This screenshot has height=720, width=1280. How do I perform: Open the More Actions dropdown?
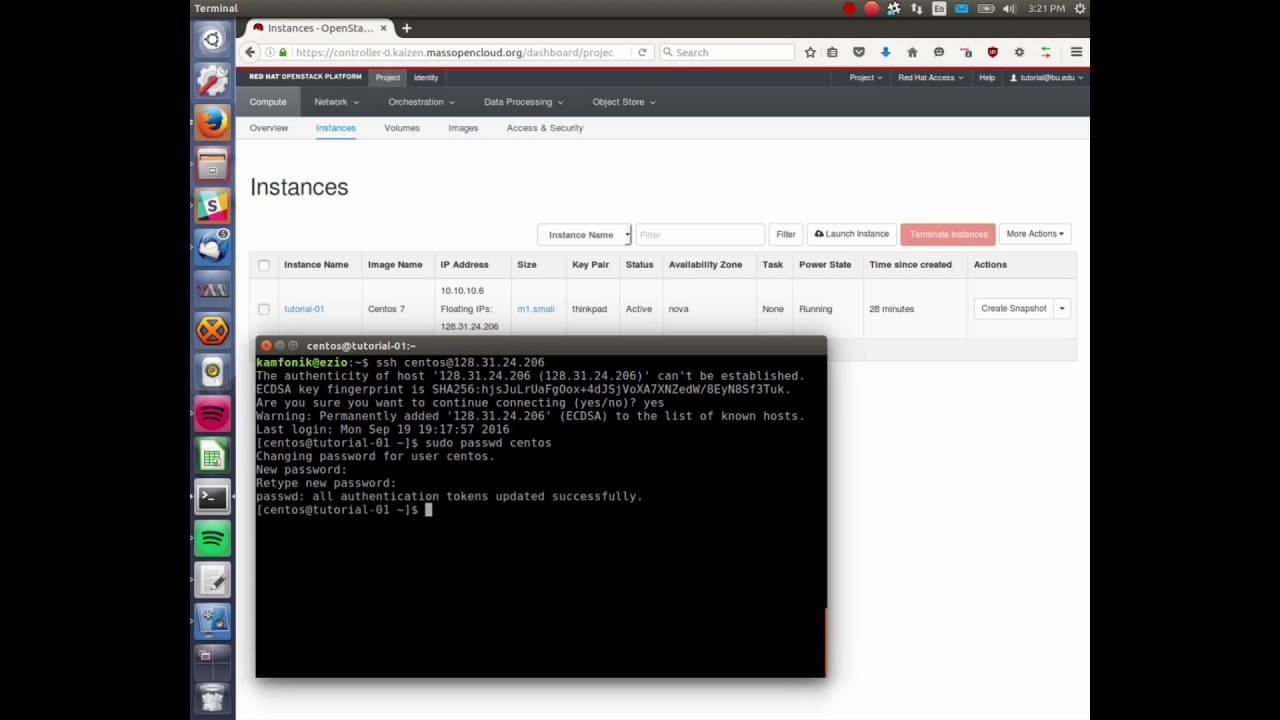tap(1035, 234)
